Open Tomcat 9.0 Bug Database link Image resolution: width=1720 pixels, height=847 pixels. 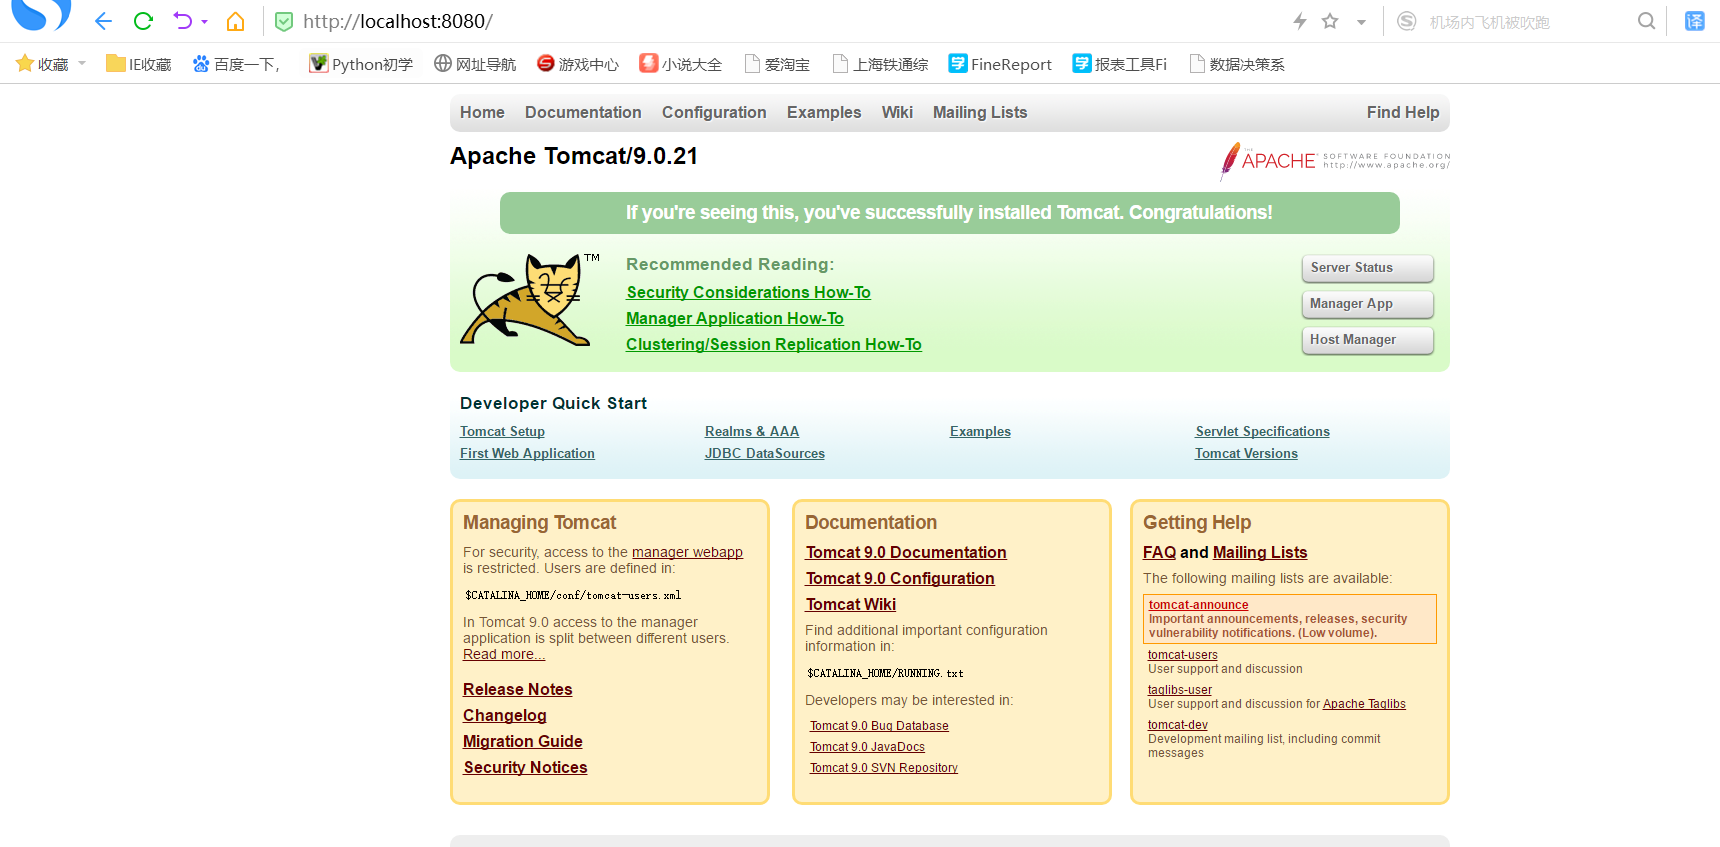click(879, 726)
